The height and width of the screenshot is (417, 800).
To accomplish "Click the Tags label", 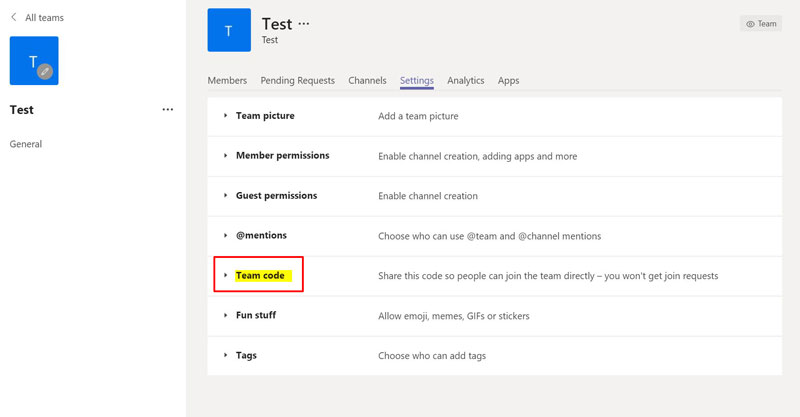I will click(x=246, y=356).
